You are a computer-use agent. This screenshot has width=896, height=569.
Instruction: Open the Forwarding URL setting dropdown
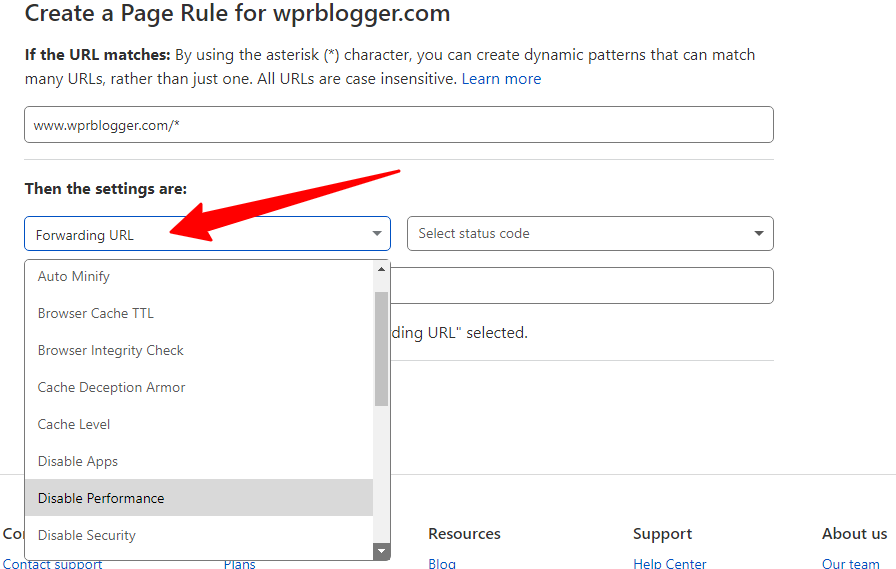point(207,234)
